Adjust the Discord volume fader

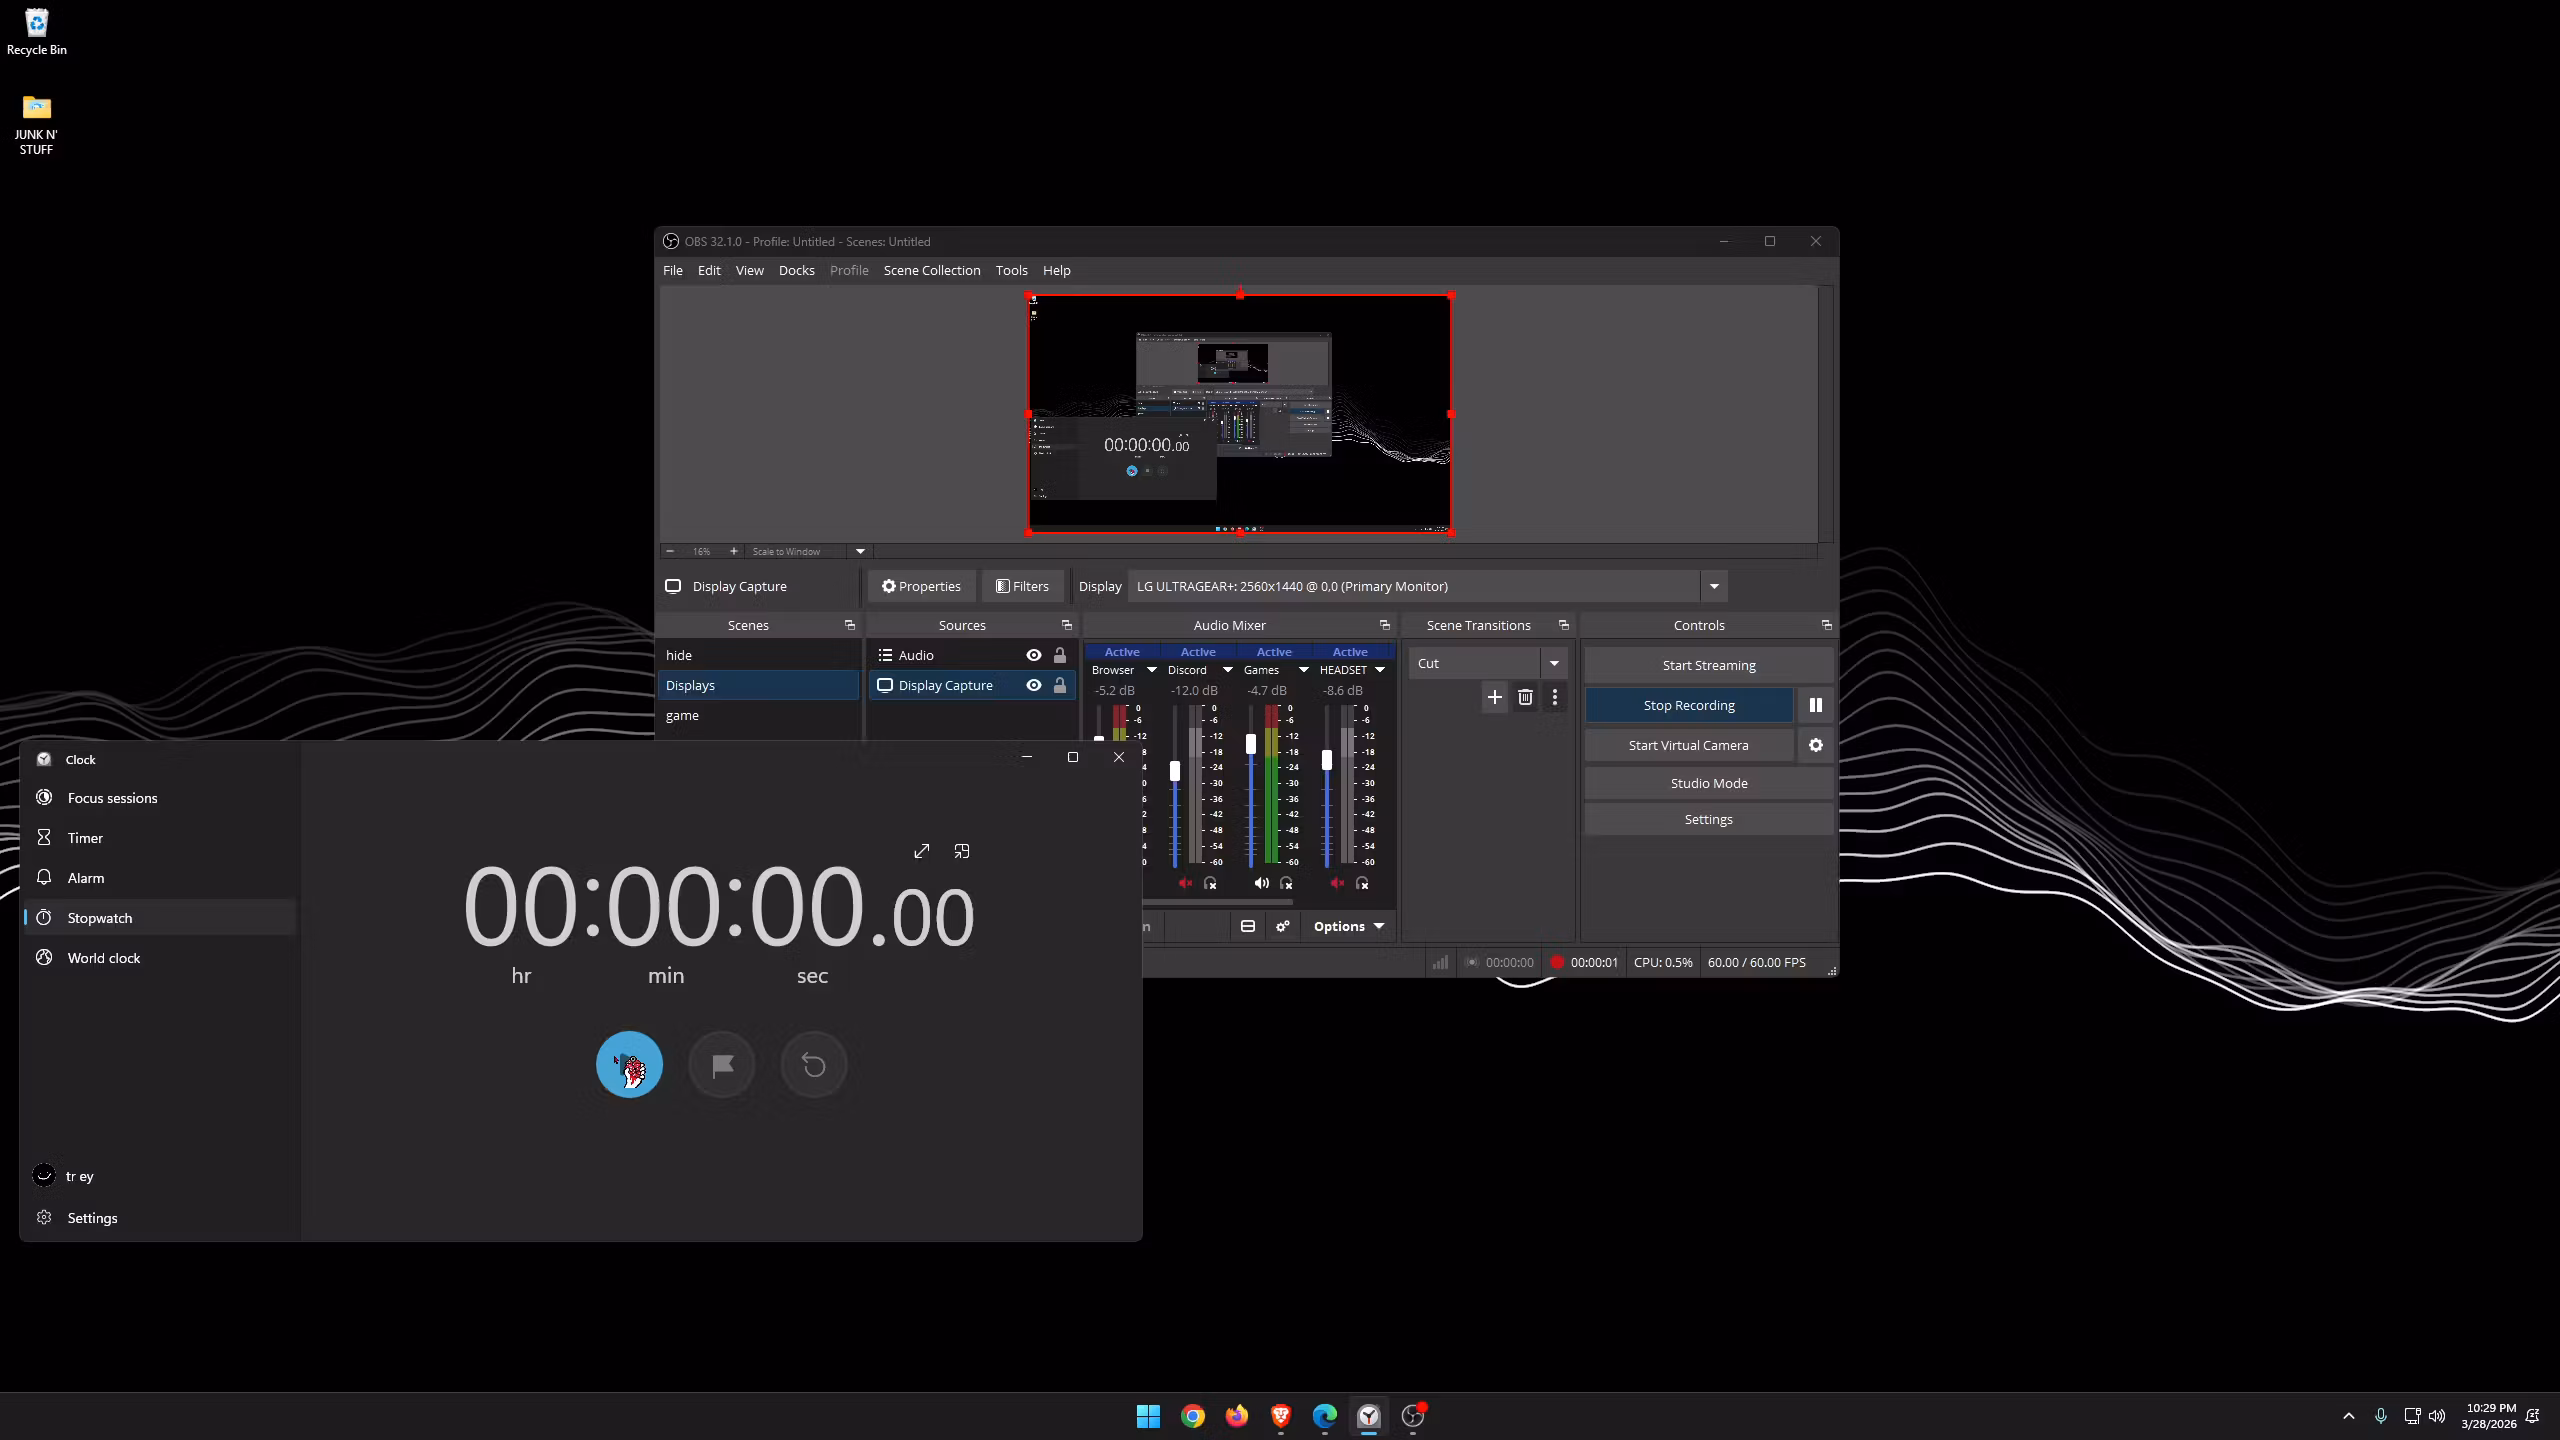1175,771
